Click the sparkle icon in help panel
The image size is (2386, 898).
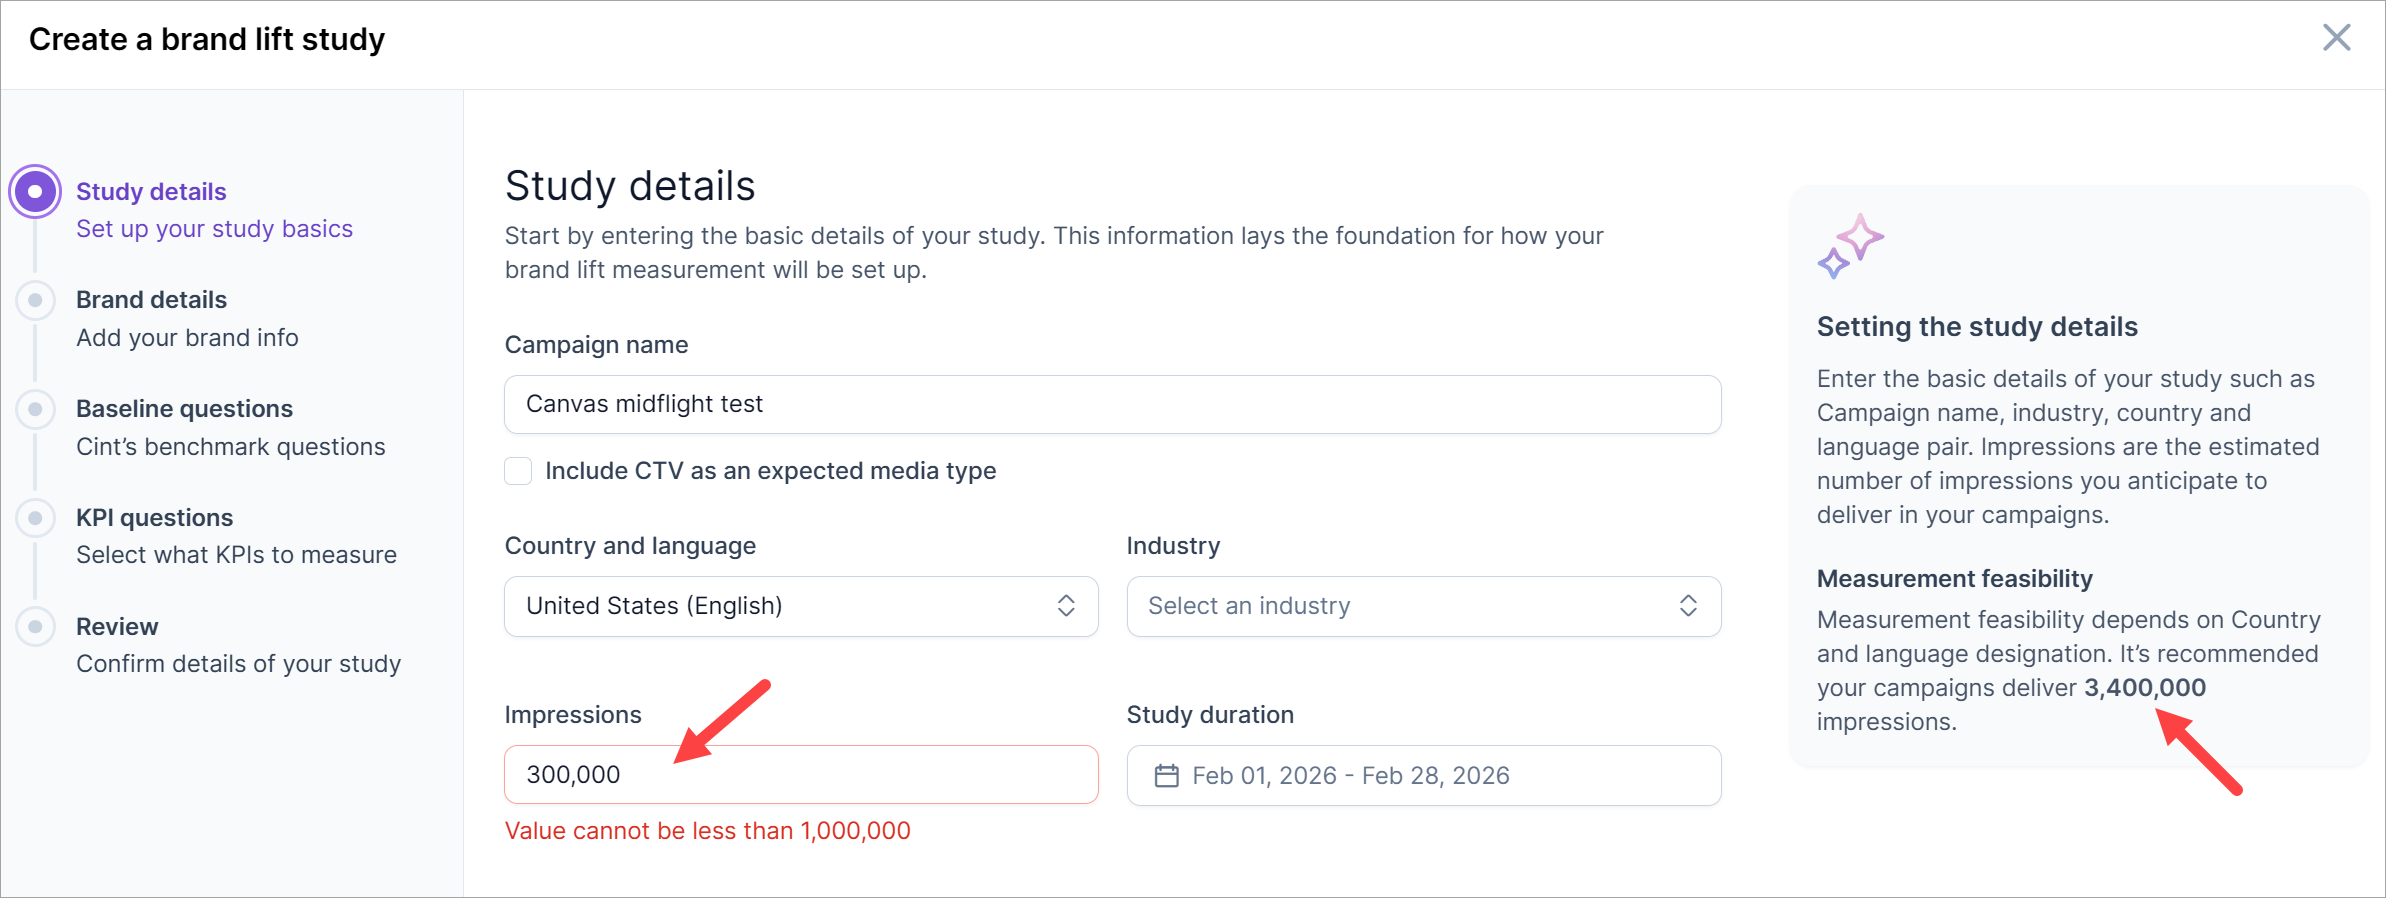[x=1850, y=246]
